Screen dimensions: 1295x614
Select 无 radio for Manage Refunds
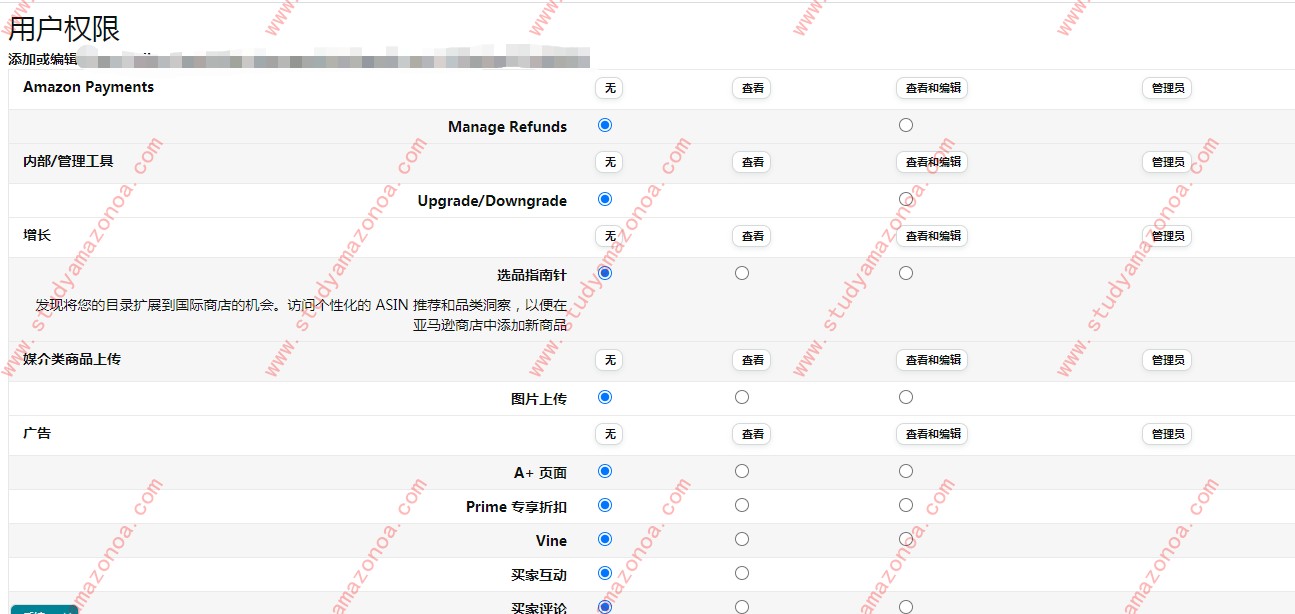point(604,125)
